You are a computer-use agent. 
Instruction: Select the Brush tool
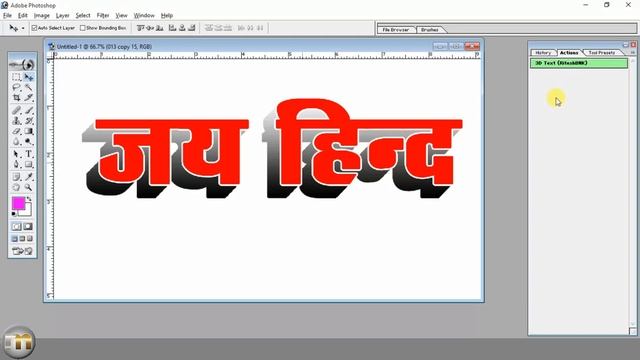coord(29,110)
